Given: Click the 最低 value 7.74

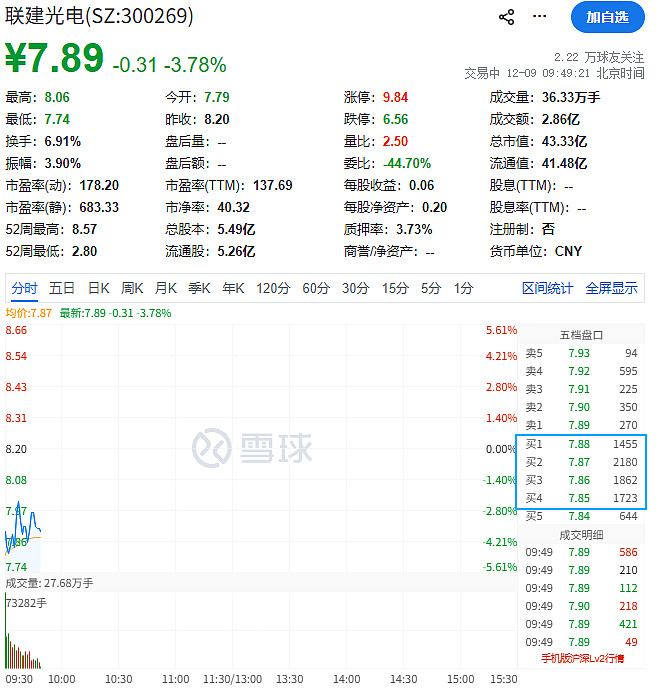Looking at the screenshot, I should tap(57, 119).
